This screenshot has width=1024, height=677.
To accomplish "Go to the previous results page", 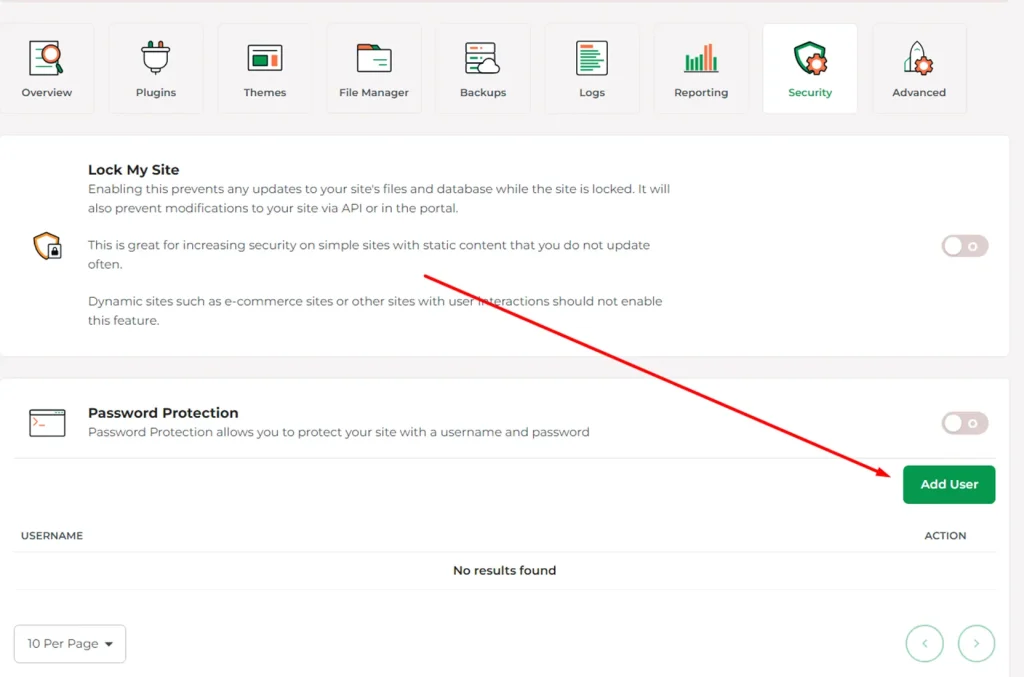I will [x=924, y=644].
